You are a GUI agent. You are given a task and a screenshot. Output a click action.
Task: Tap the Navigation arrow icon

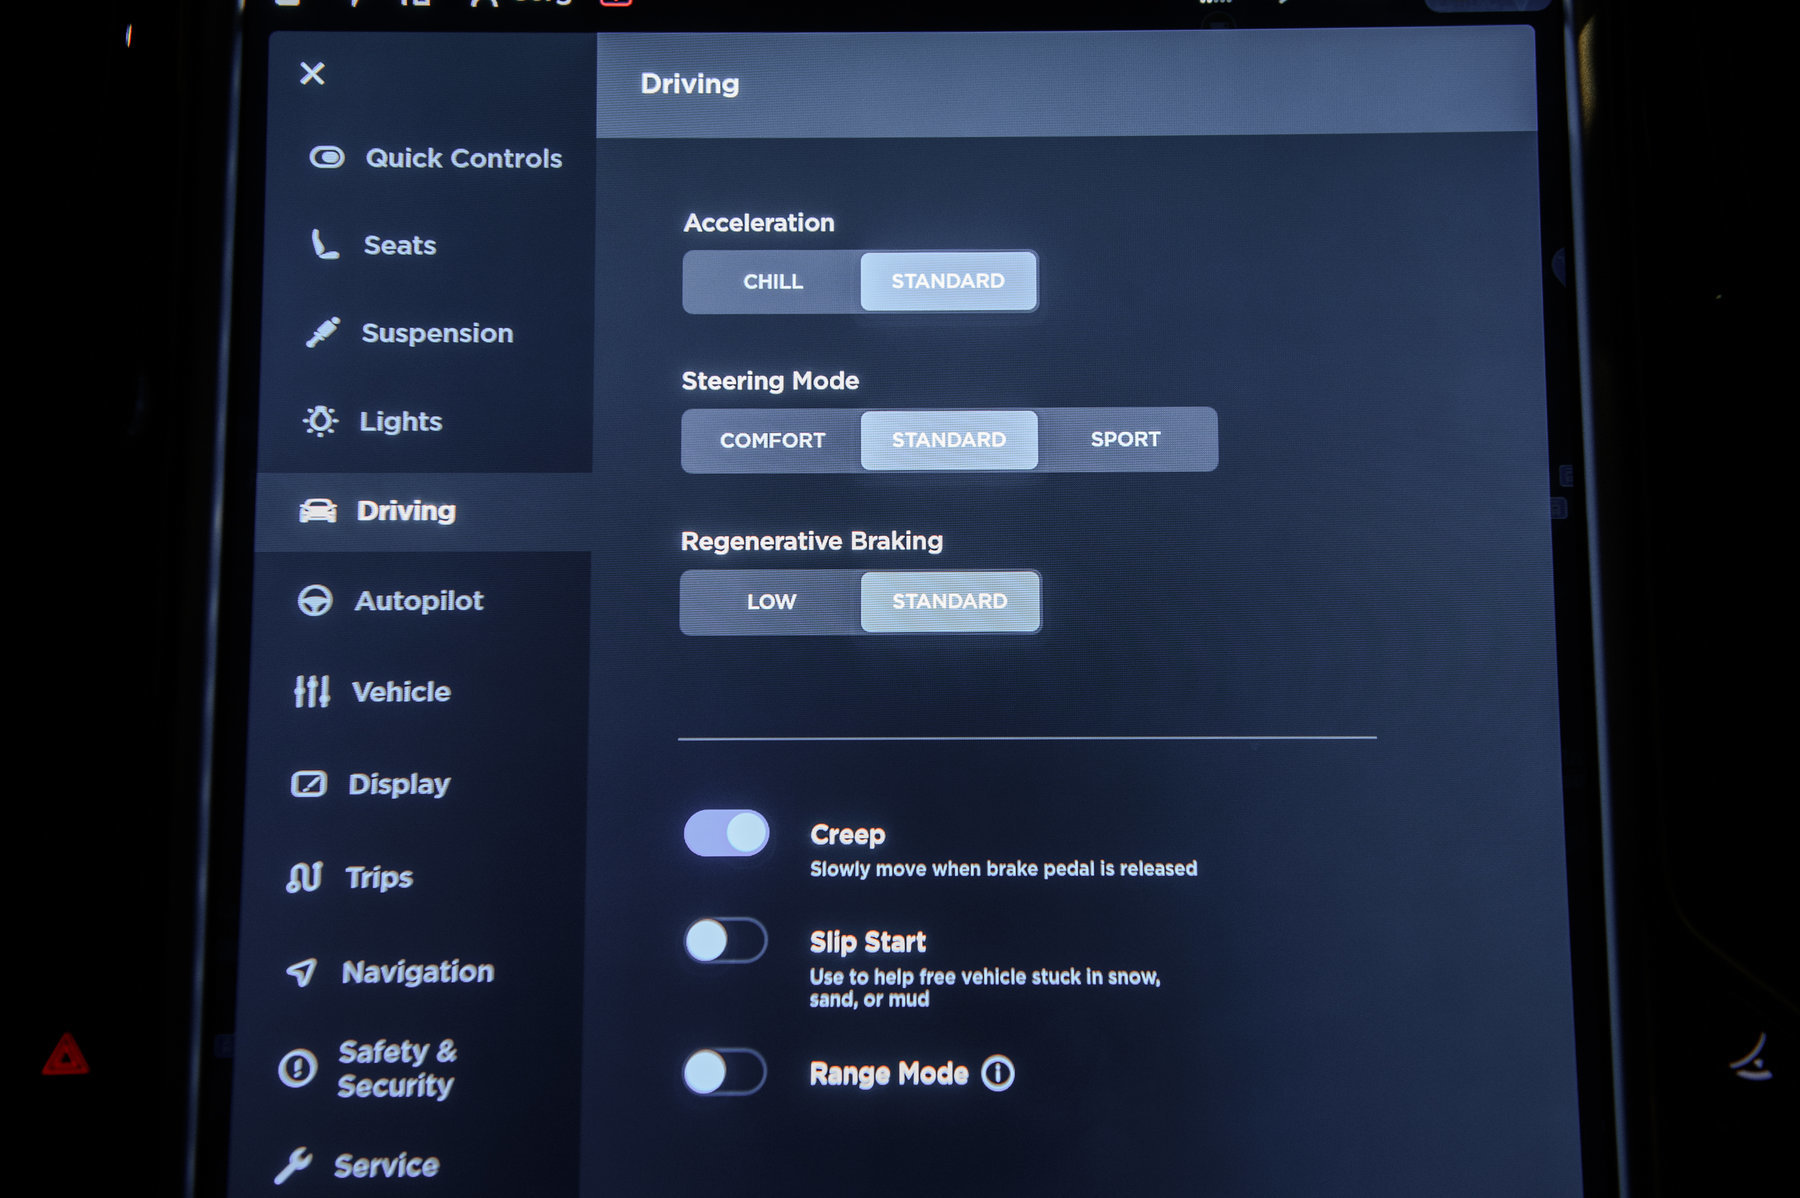tap(301, 972)
